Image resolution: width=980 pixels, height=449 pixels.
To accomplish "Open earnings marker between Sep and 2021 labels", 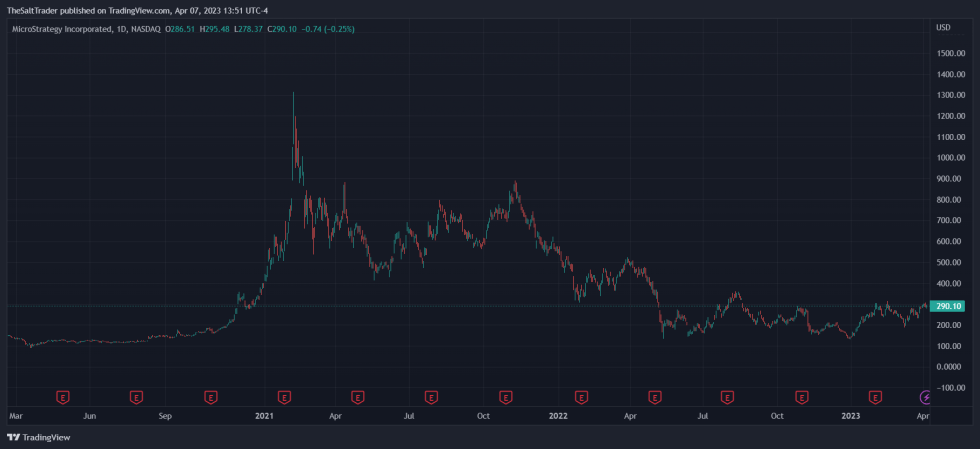I will pos(210,397).
